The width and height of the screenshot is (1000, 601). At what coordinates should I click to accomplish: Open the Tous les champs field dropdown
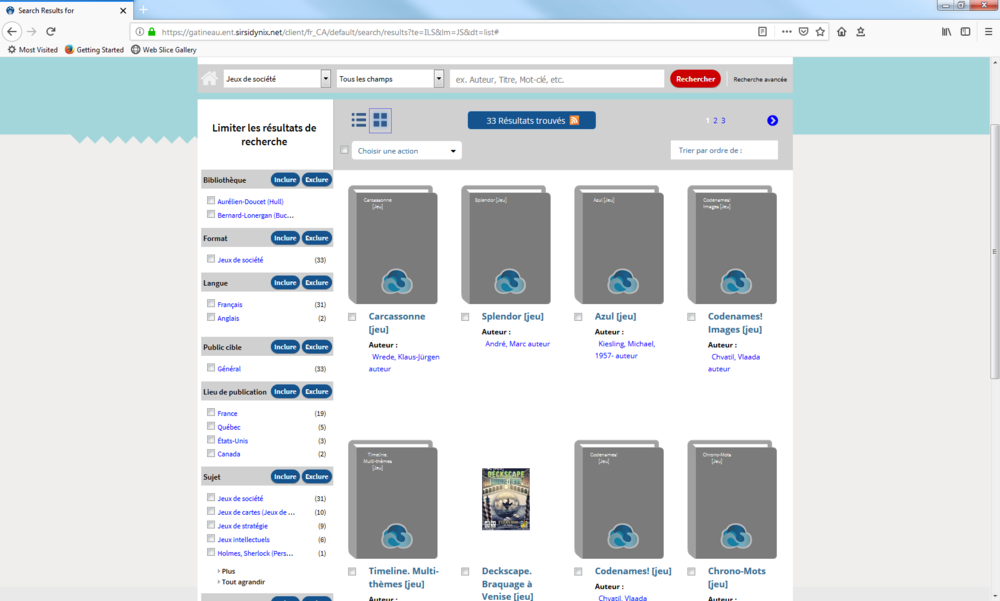pos(390,78)
